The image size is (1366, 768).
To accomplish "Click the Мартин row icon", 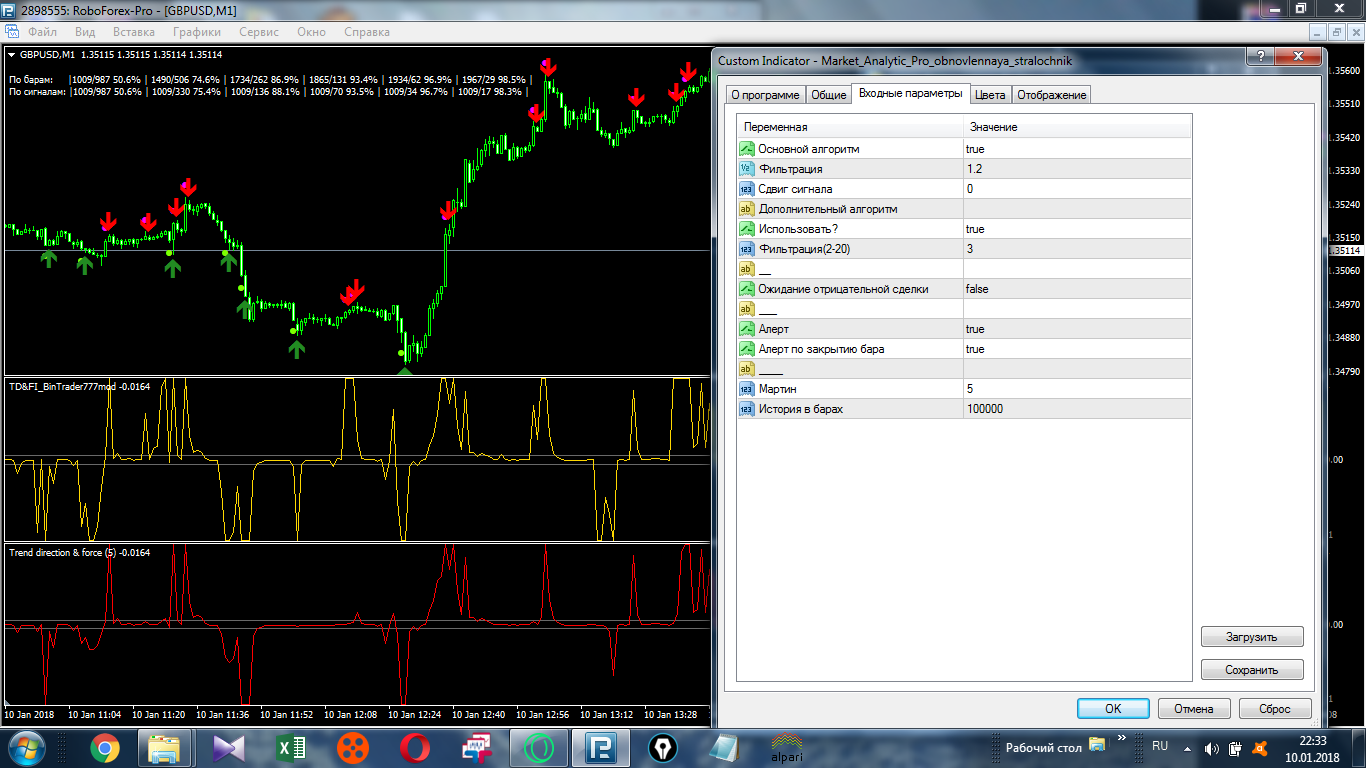I will [x=746, y=389].
